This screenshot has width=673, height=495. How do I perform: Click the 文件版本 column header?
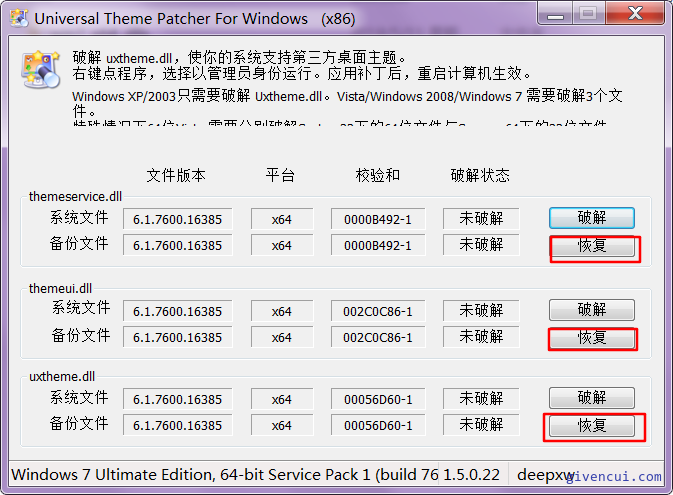[176, 175]
